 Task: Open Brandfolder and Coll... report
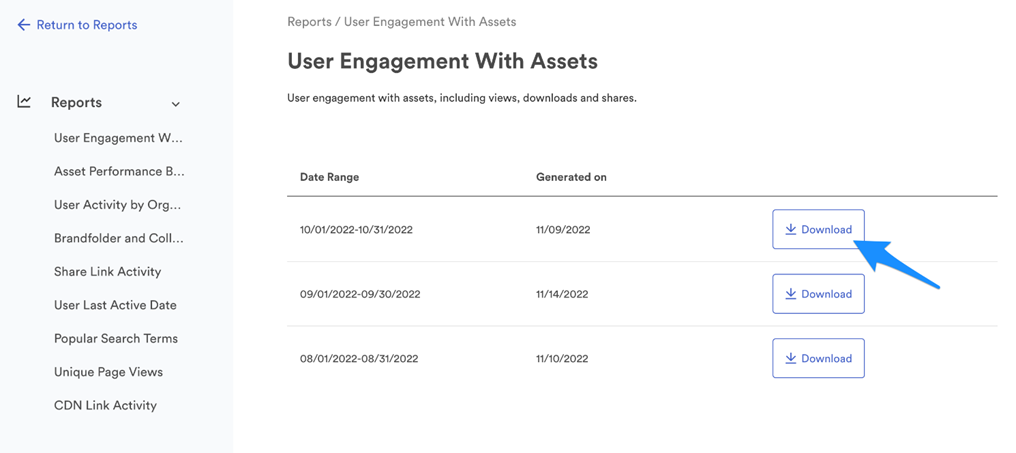click(x=119, y=238)
